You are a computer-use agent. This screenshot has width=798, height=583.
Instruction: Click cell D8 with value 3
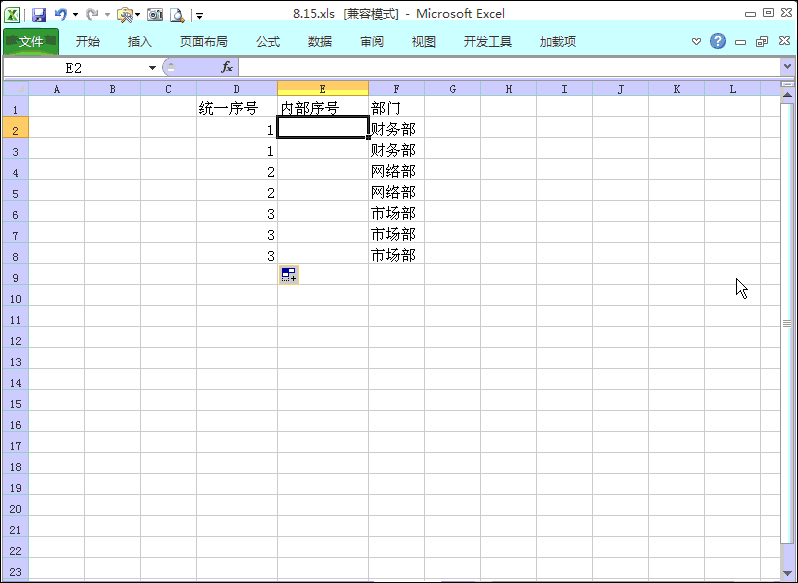coord(237,253)
